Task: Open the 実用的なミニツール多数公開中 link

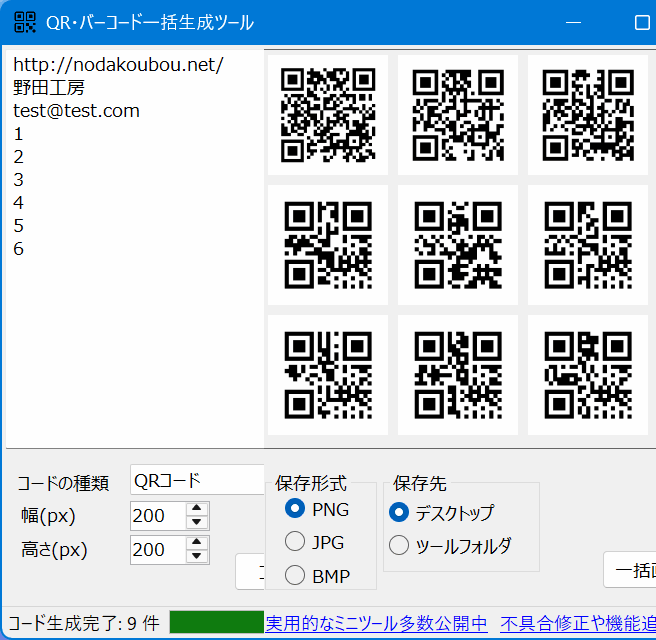Action: 376,624
